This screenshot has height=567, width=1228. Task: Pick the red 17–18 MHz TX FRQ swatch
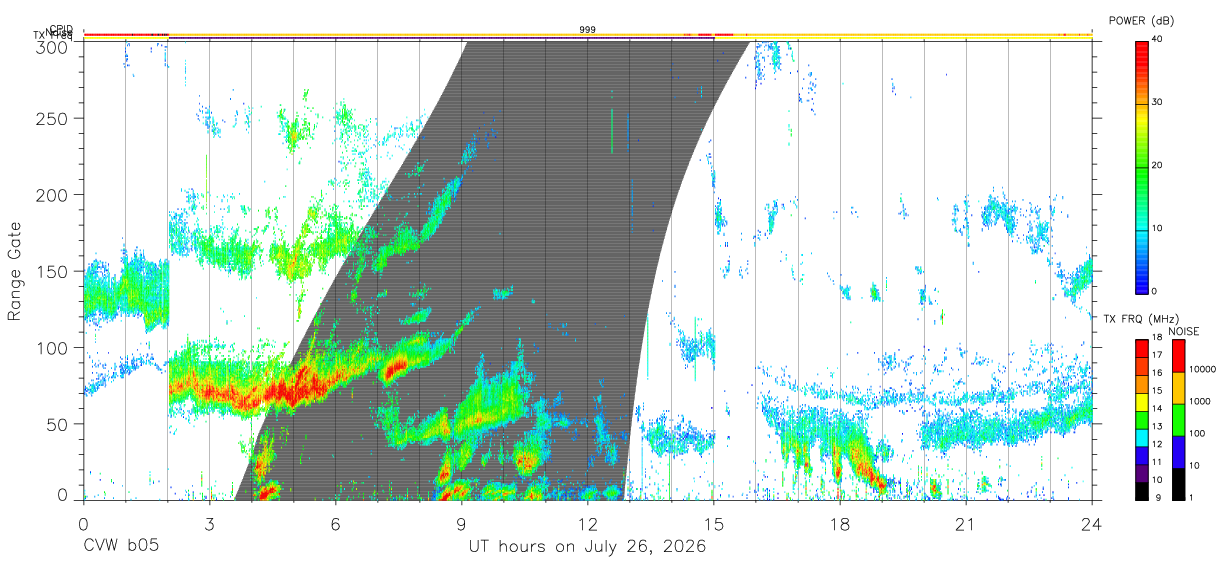pos(1141,349)
